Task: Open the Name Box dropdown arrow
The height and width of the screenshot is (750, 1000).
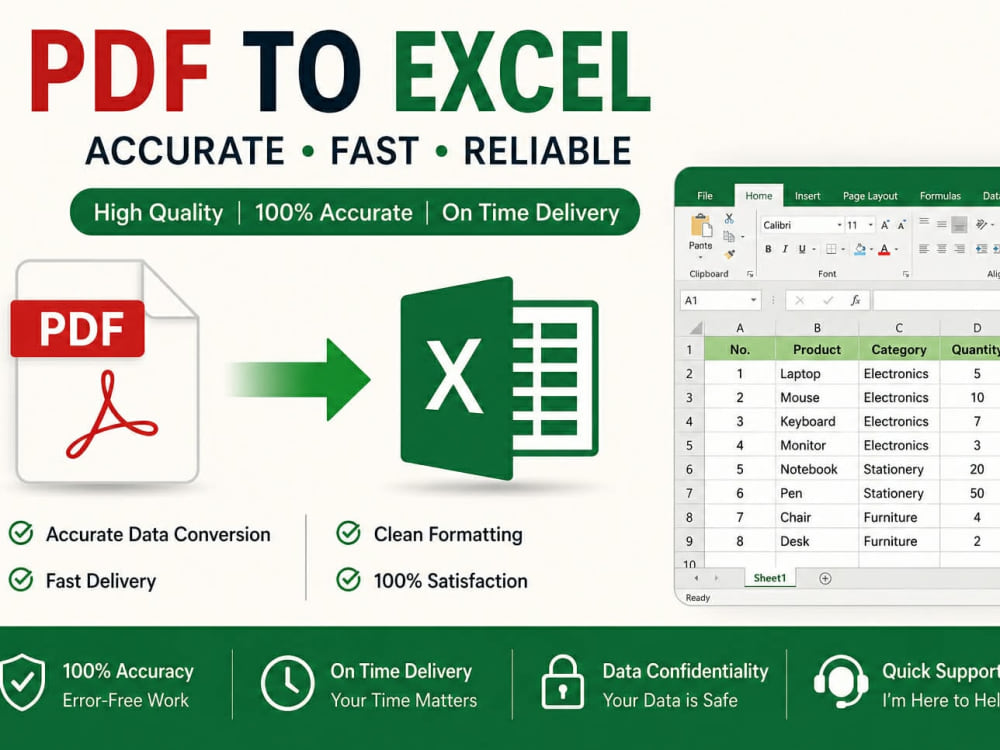Action: [753, 300]
